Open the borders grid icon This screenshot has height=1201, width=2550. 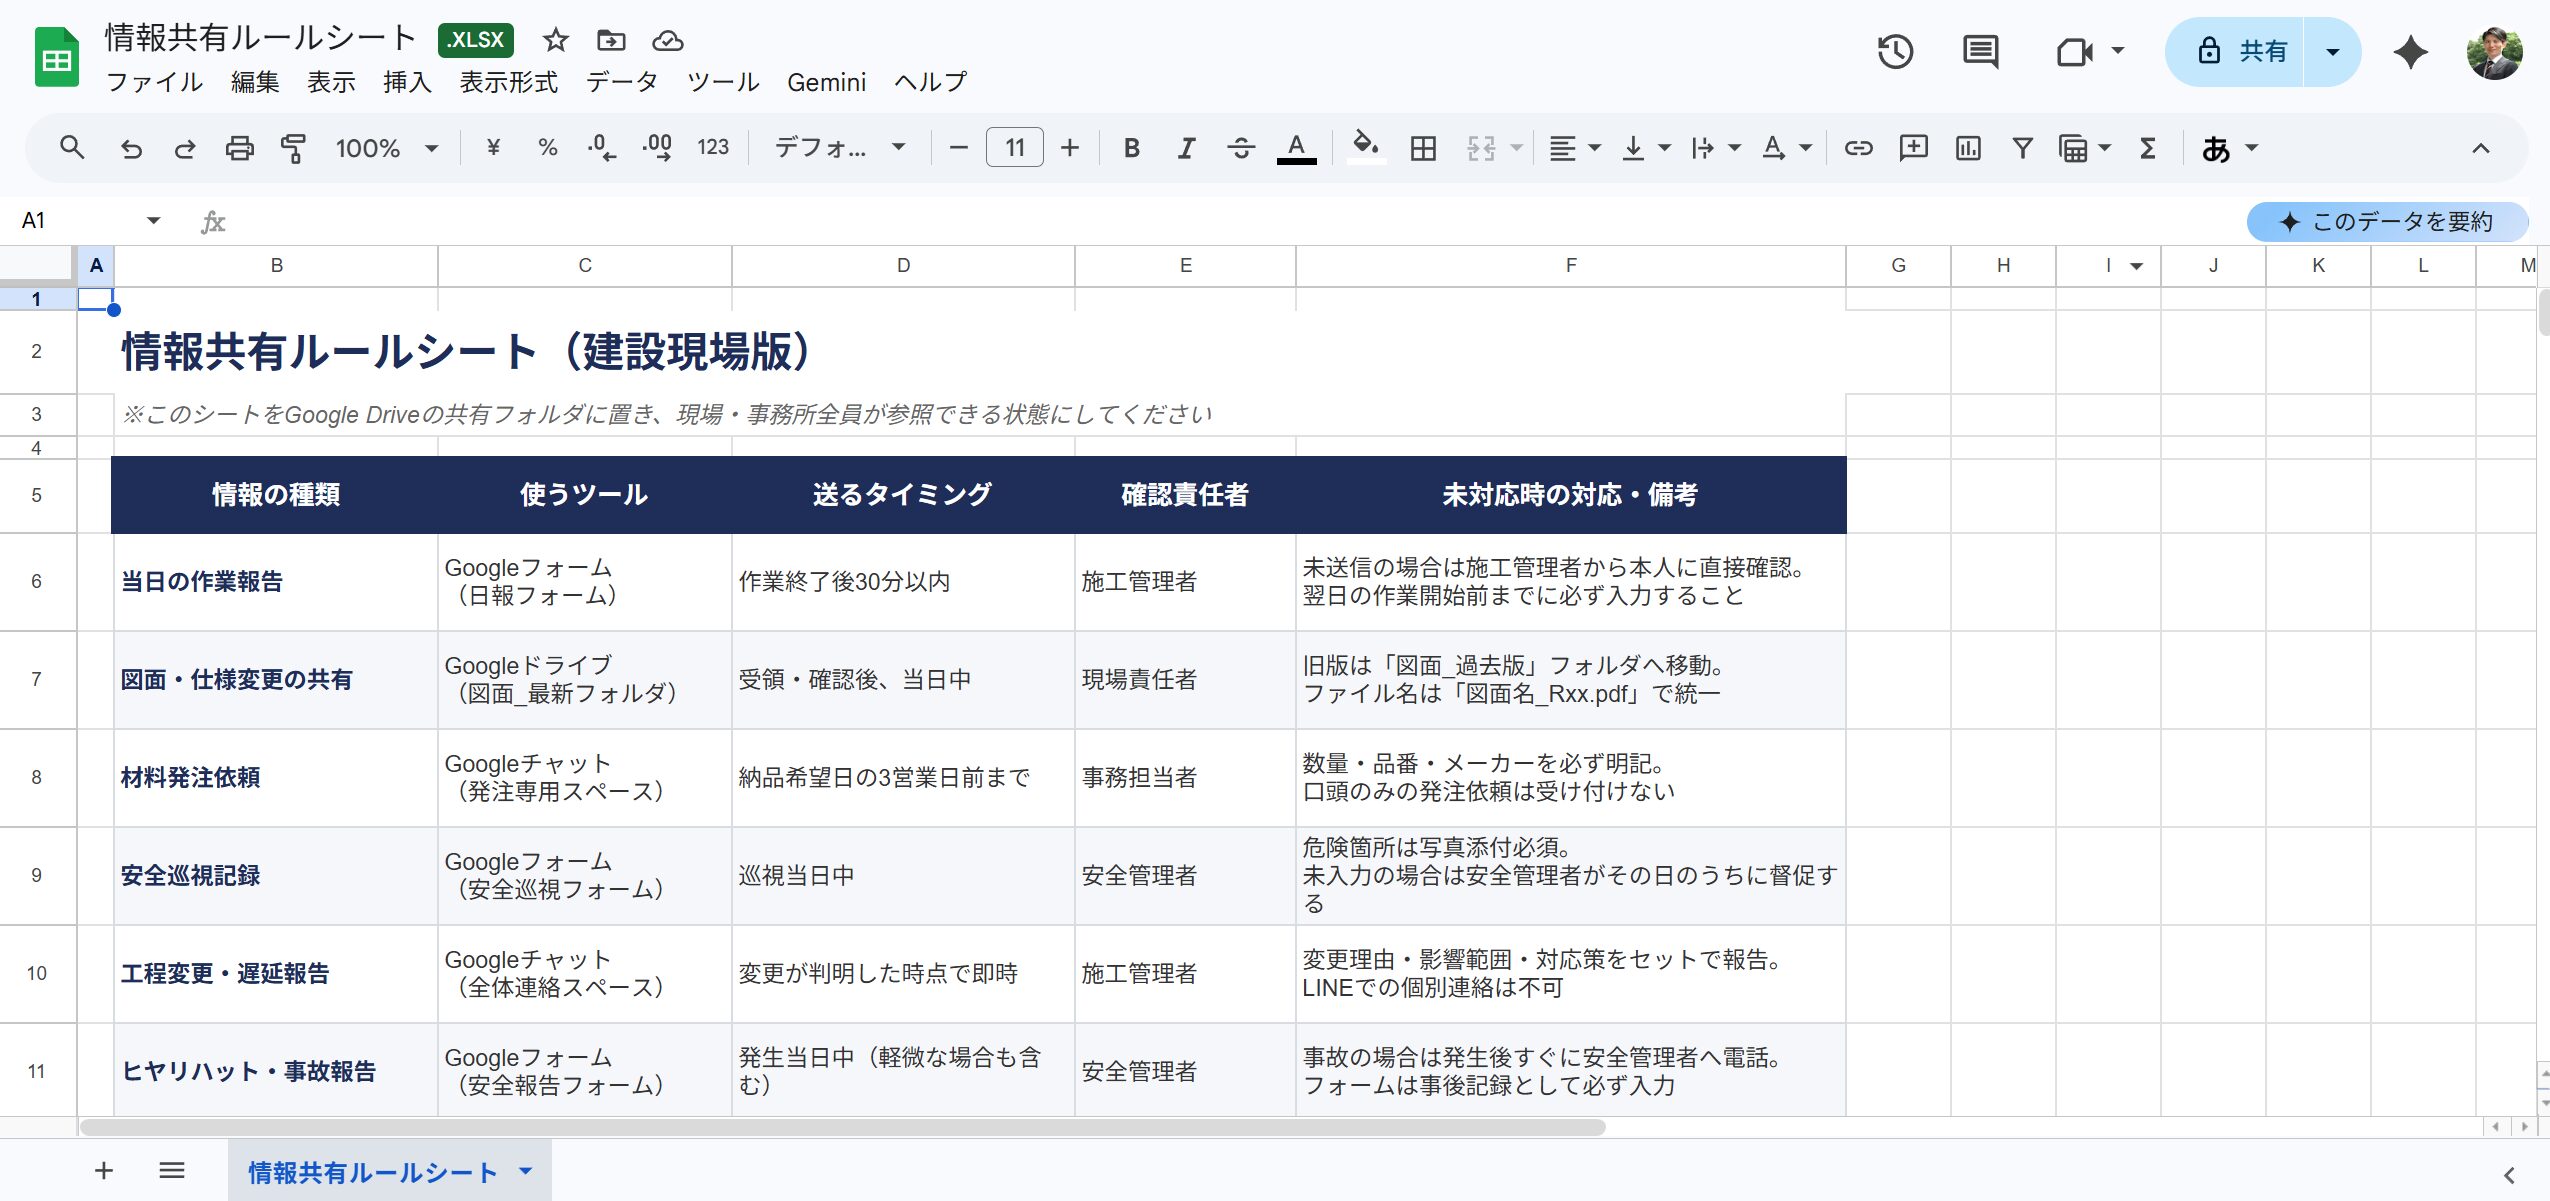point(1422,148)
